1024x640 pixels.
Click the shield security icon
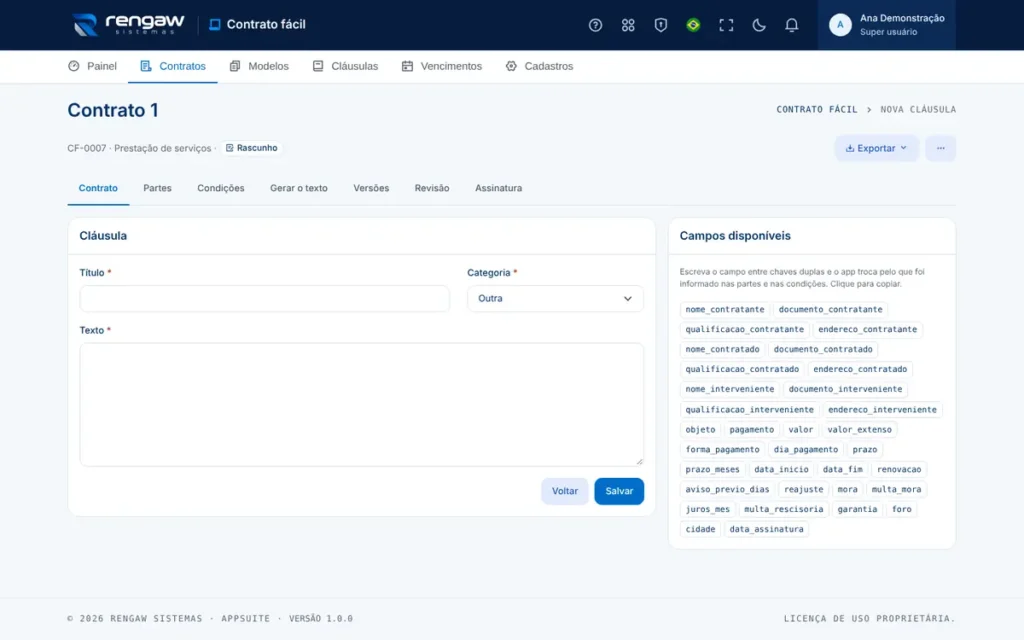tap(660, 25)
